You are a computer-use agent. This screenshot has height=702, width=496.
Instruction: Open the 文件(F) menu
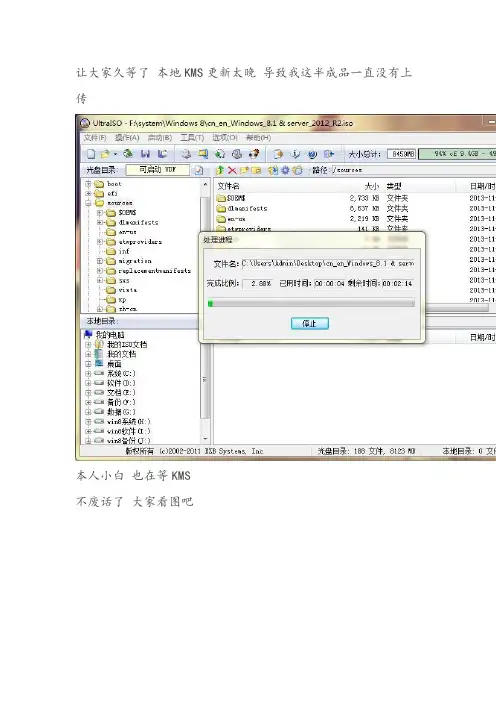pyautogui.click(x=95, y=137)
